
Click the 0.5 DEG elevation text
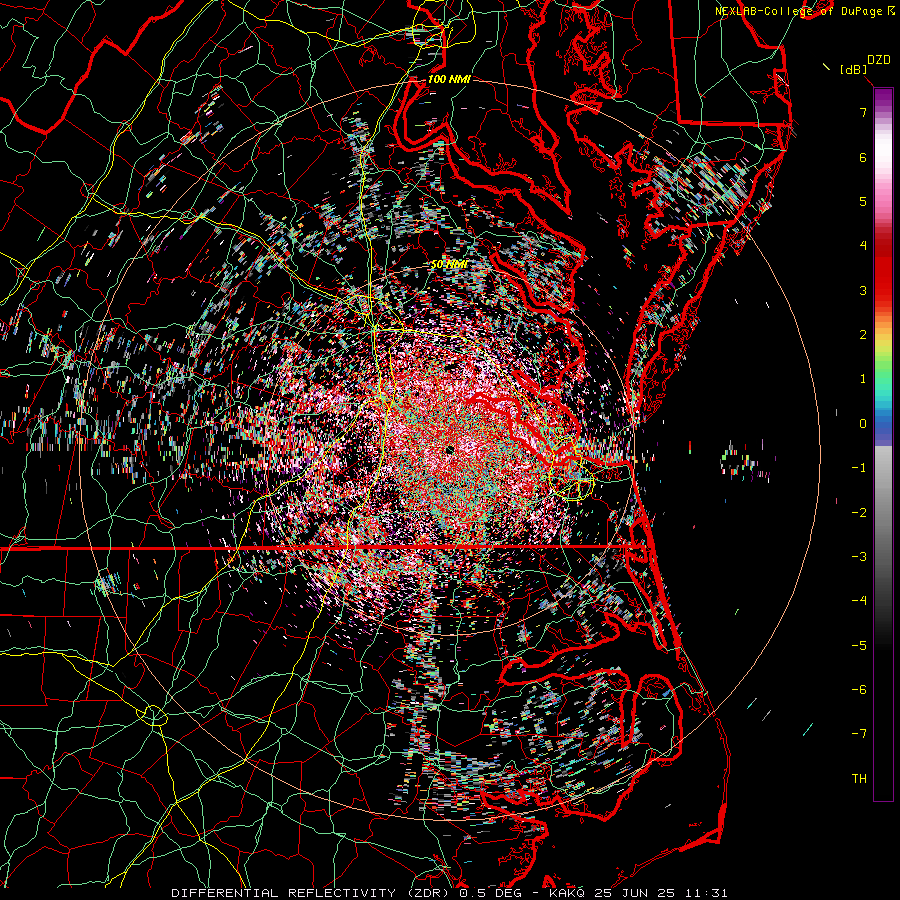coord(490,893)
